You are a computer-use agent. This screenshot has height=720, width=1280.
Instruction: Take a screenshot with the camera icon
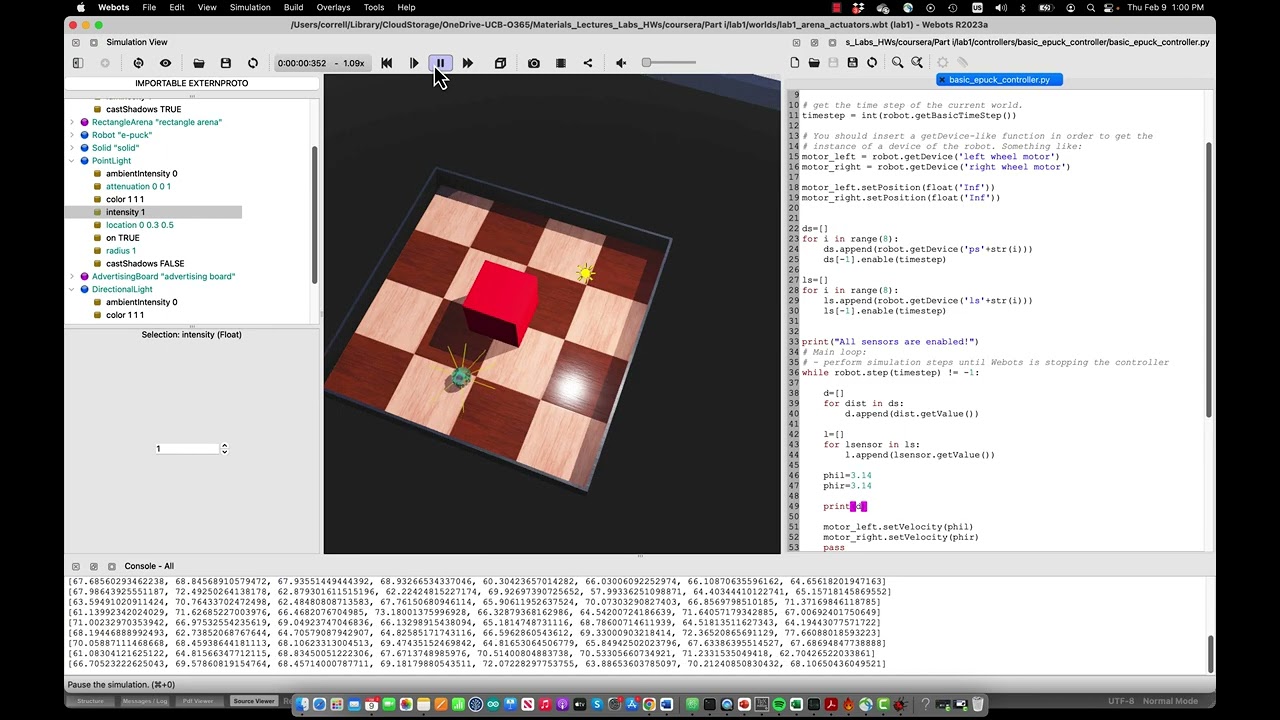tap(534, 63)
